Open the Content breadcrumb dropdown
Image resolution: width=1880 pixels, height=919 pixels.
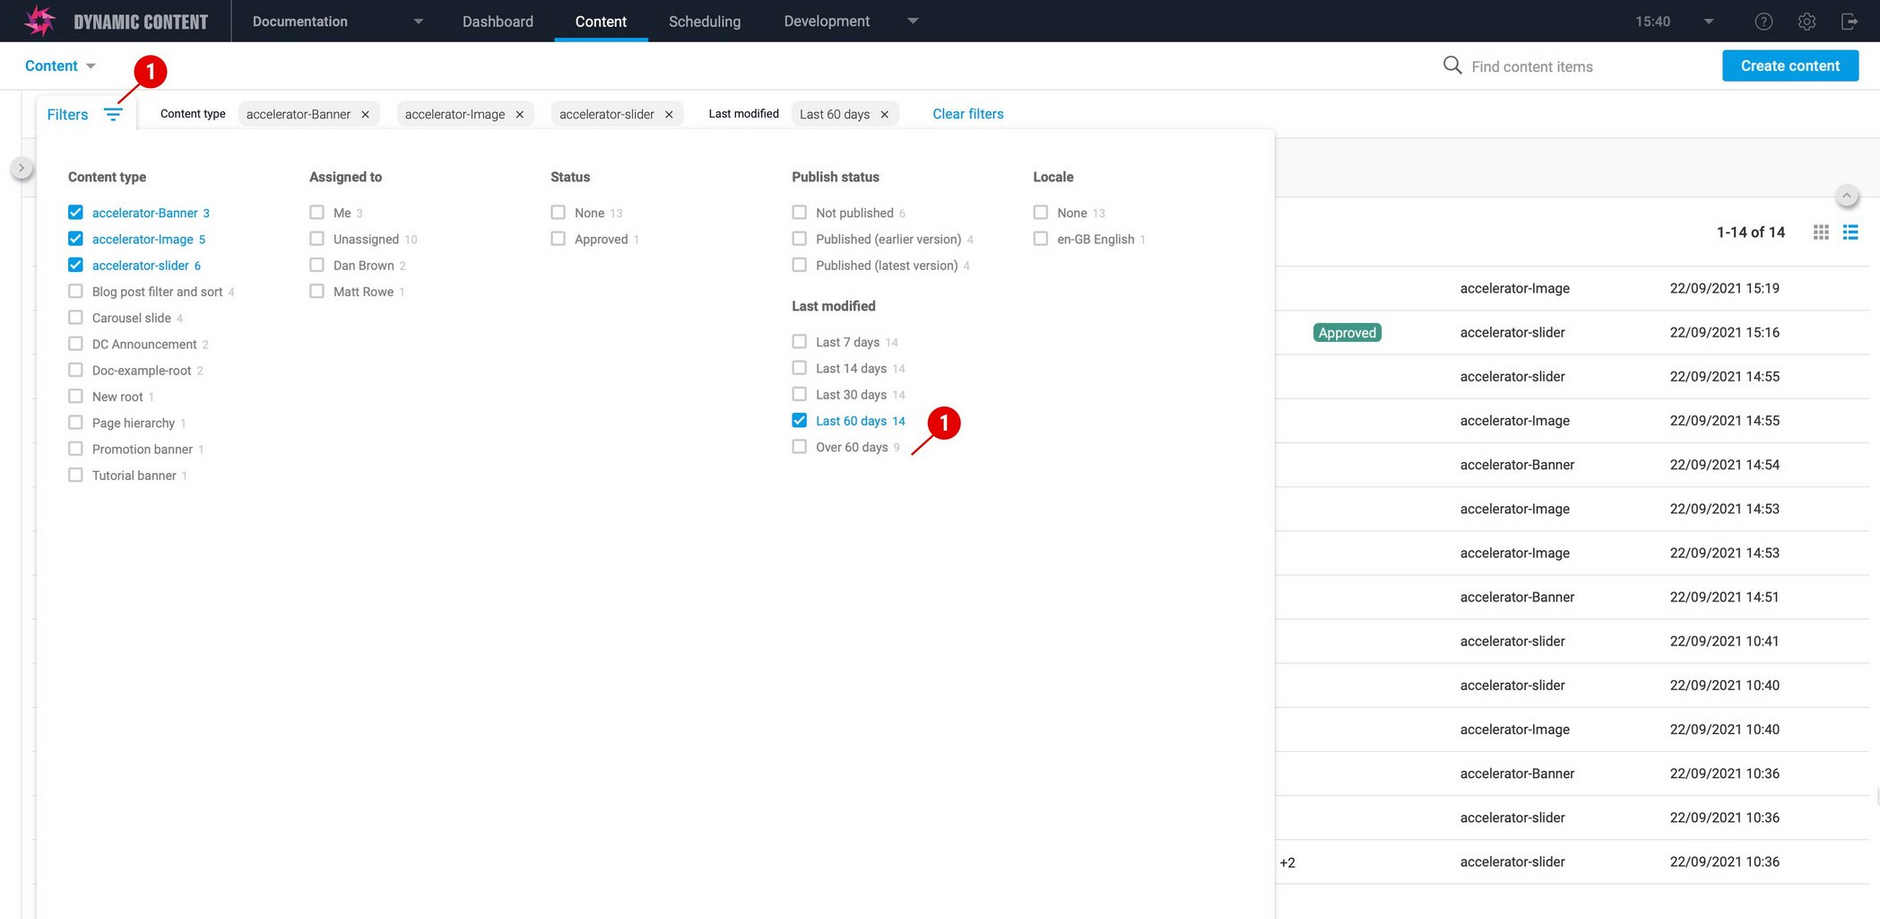click(60, 66)
